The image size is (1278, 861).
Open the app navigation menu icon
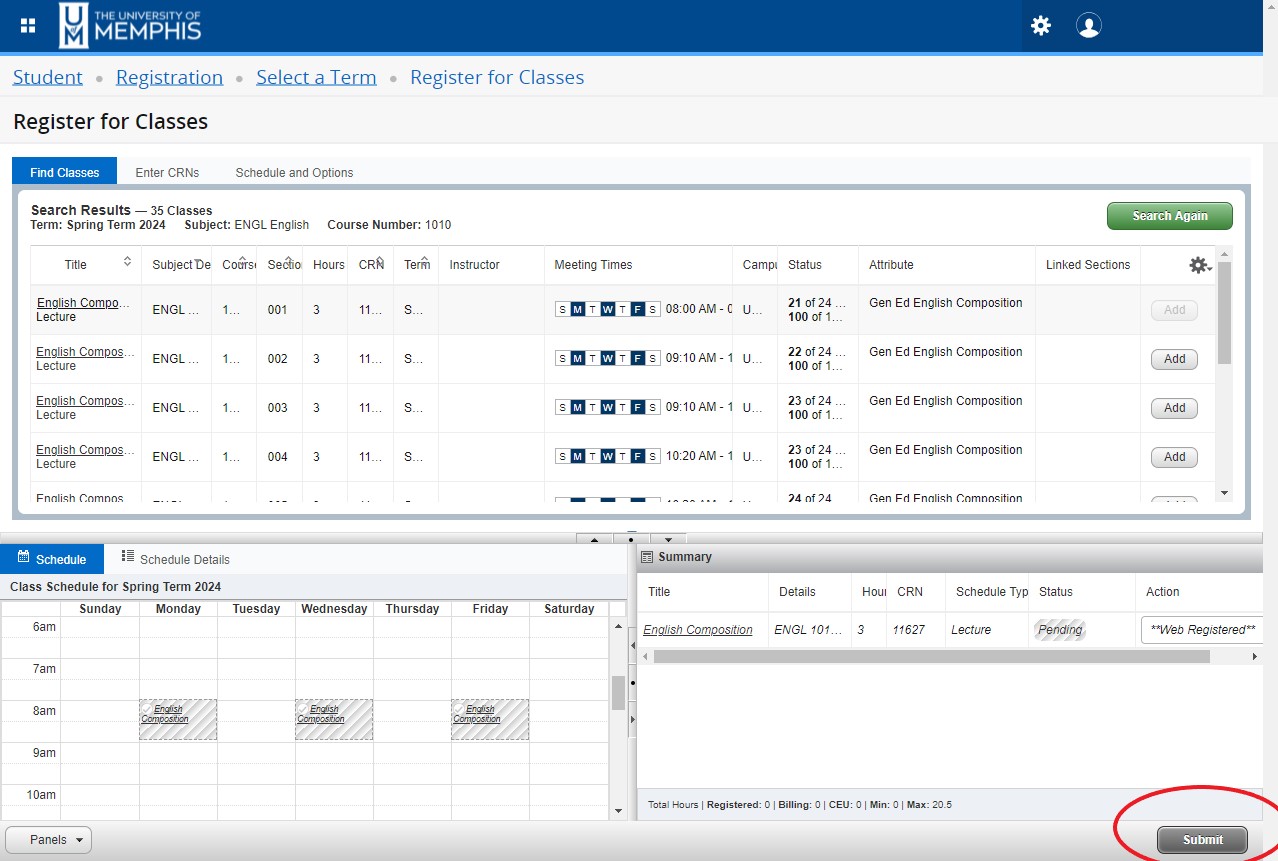27,24
